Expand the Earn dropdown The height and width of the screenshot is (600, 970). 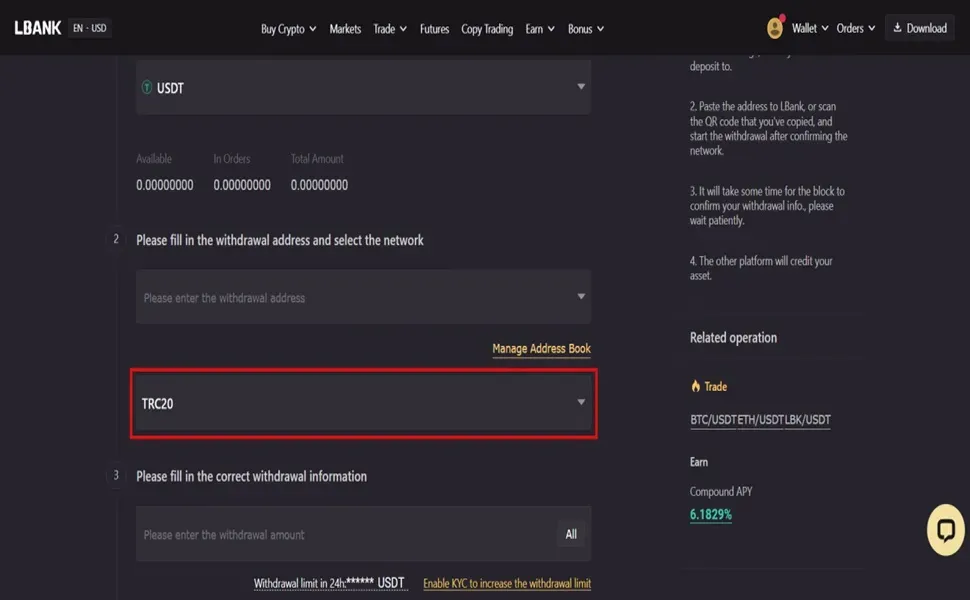click(539, 28)
